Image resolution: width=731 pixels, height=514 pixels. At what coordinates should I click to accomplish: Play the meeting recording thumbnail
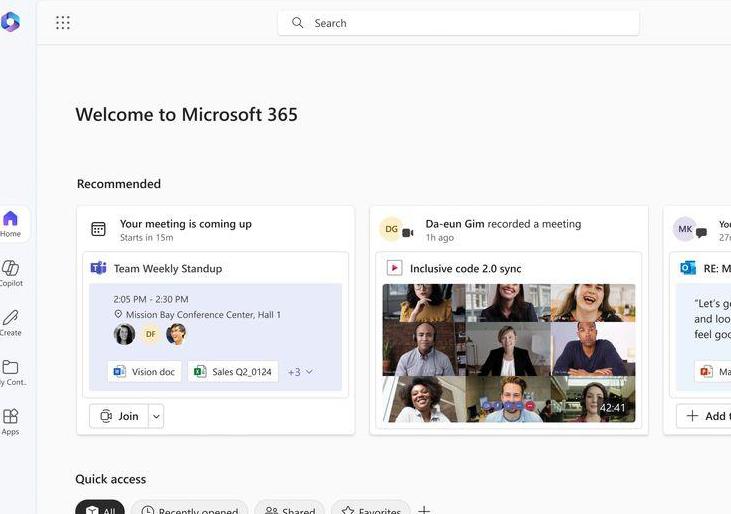[x=509, y=353]
